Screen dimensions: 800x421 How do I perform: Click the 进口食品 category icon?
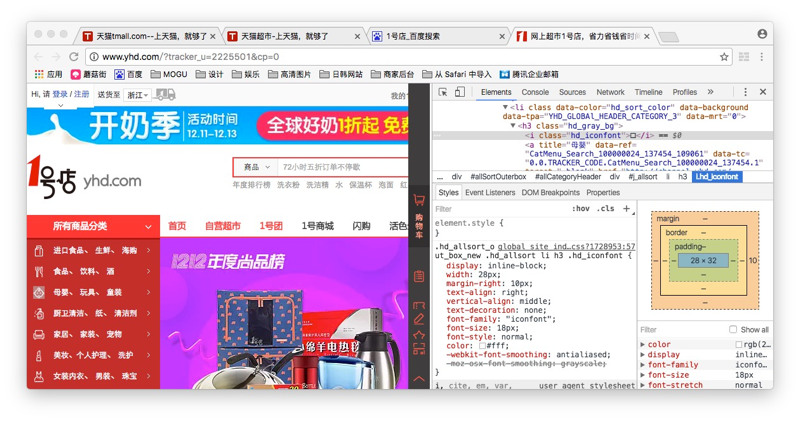[x=39, y=251]
